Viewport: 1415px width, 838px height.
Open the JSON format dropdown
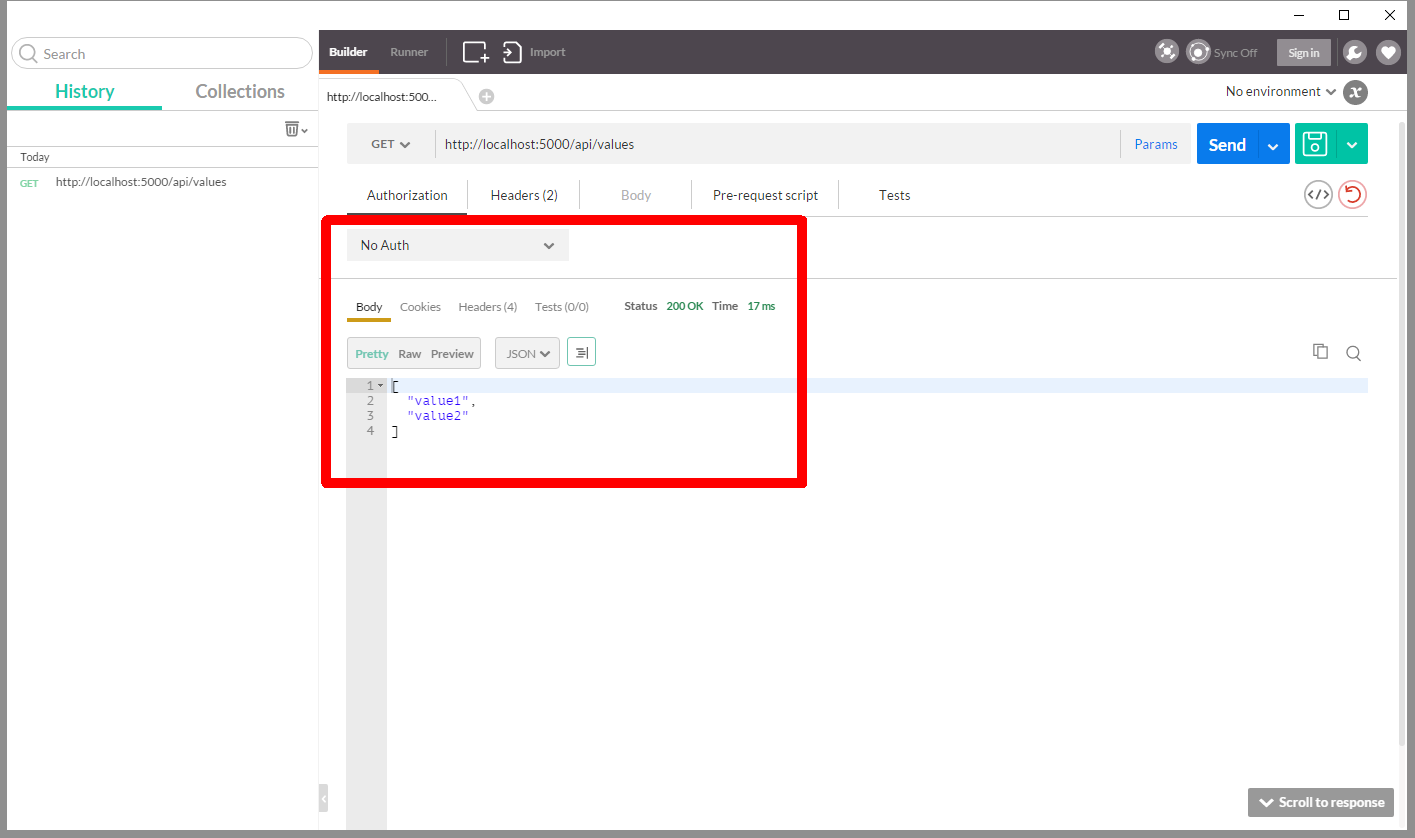[x=527, y=353]
